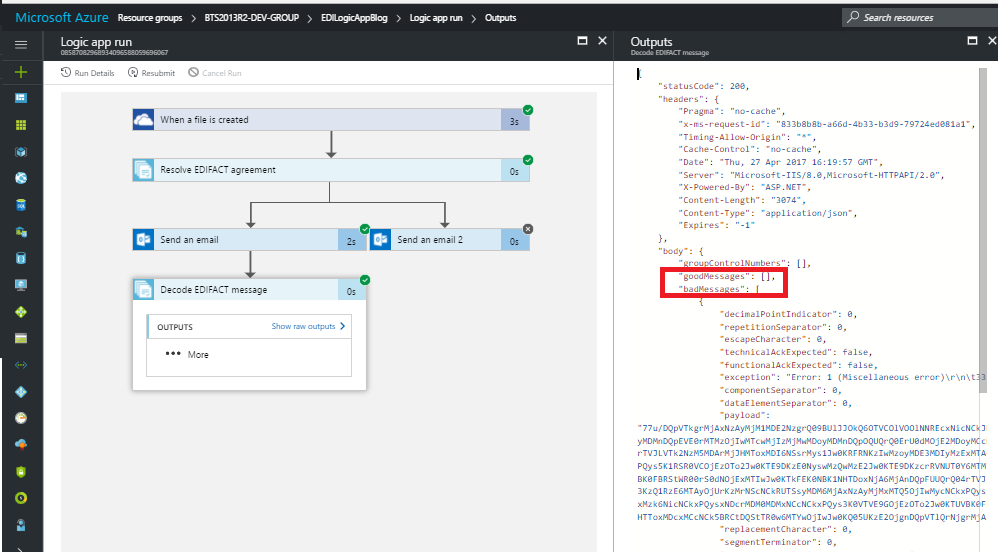Open the Resource groups cube icon
The image size is (998, 552).
tap(21, 152)
